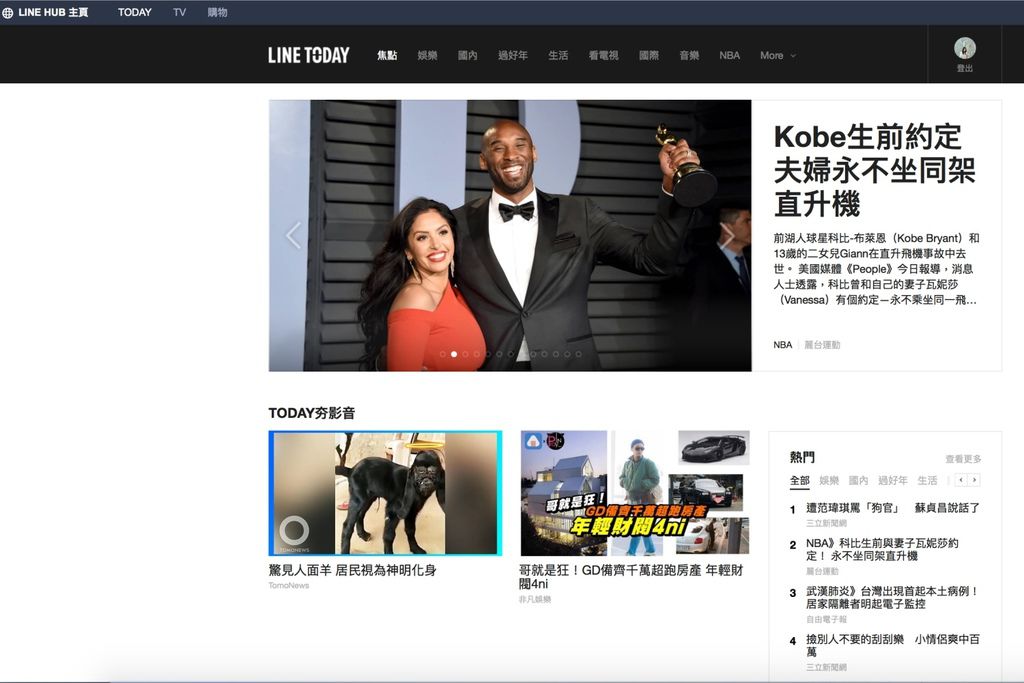Click LINE HUB 主頁 in the top bar
This screenshot has height=683, width=1024.
click(53, 12)
